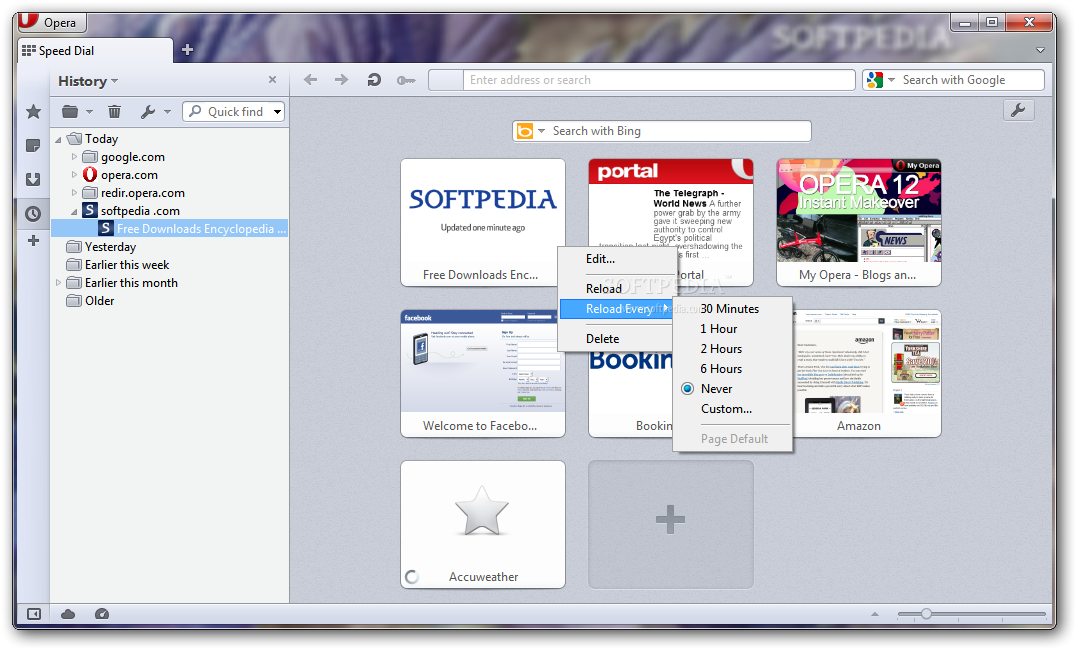
Task: Open a new tab with the plus button
Action: tap(187, 50)
